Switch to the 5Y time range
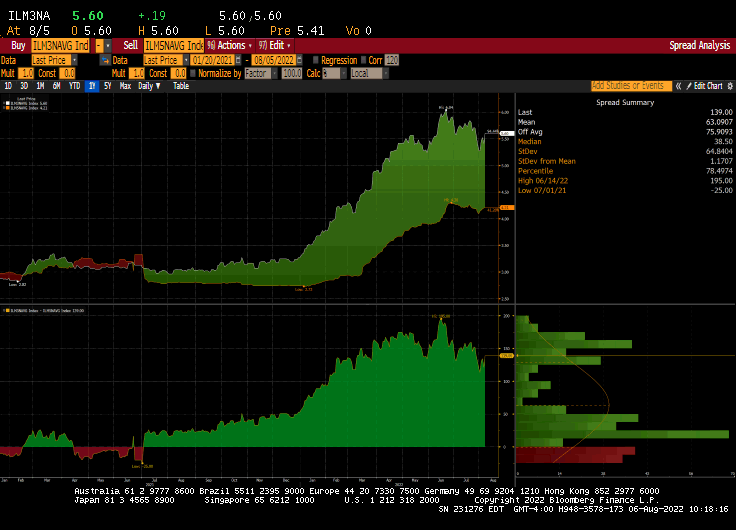736x530 pixels. [x=109, y=86]
